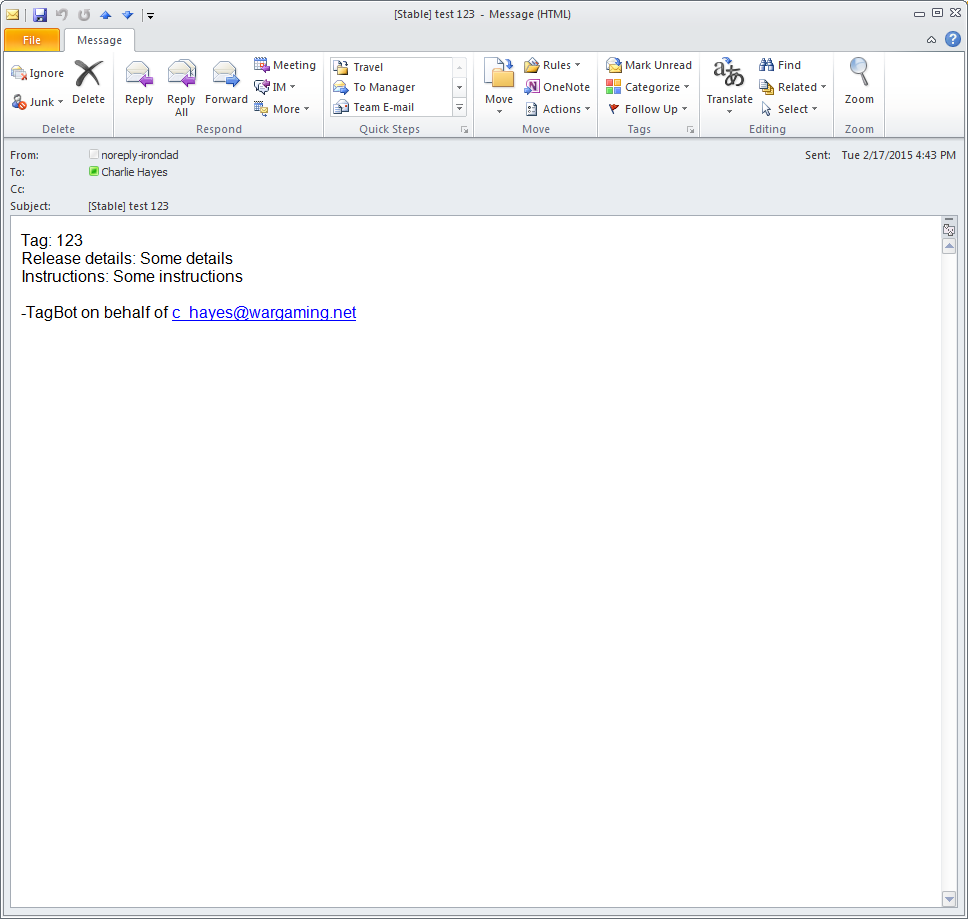Viewport: 968px width, 919px height.
Task: Open the Related dropdown
Action: (x=823, y=87)
